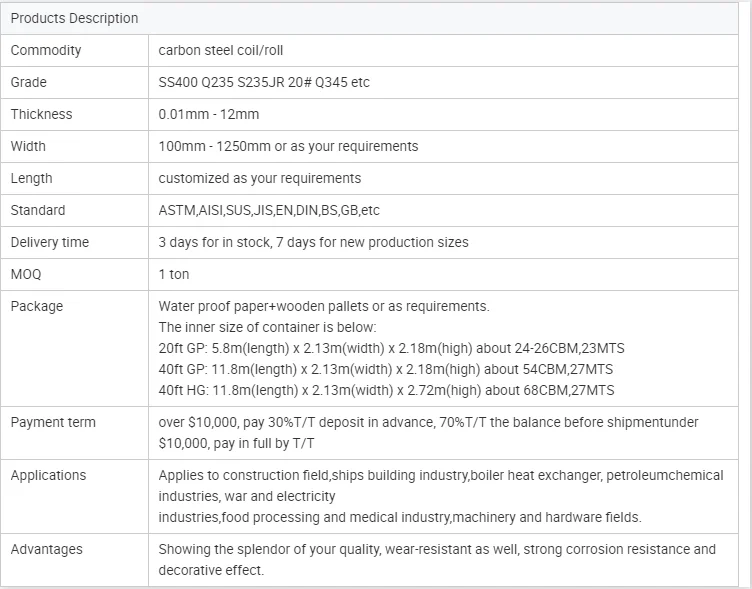Select the Delivery time row label

click(50, 243)
